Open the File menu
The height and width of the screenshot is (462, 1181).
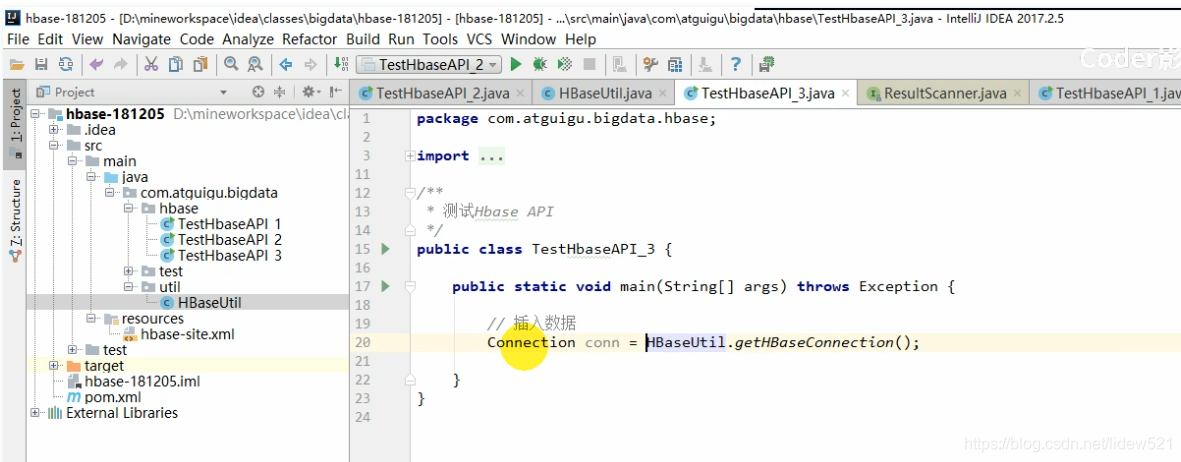(x=18, y=39)
